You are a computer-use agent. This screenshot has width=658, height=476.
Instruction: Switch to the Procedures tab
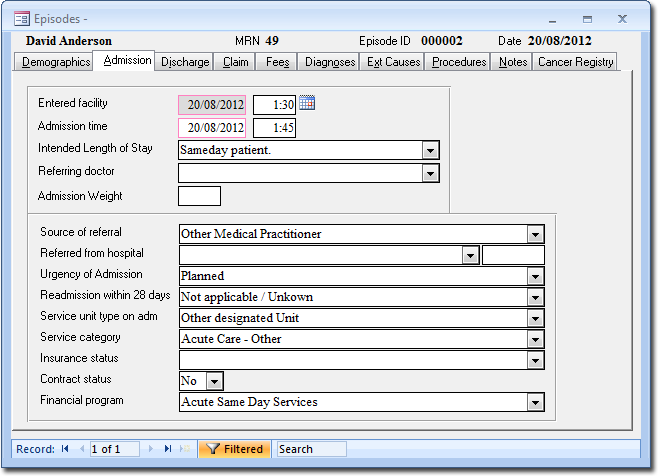tap(460, 62)
